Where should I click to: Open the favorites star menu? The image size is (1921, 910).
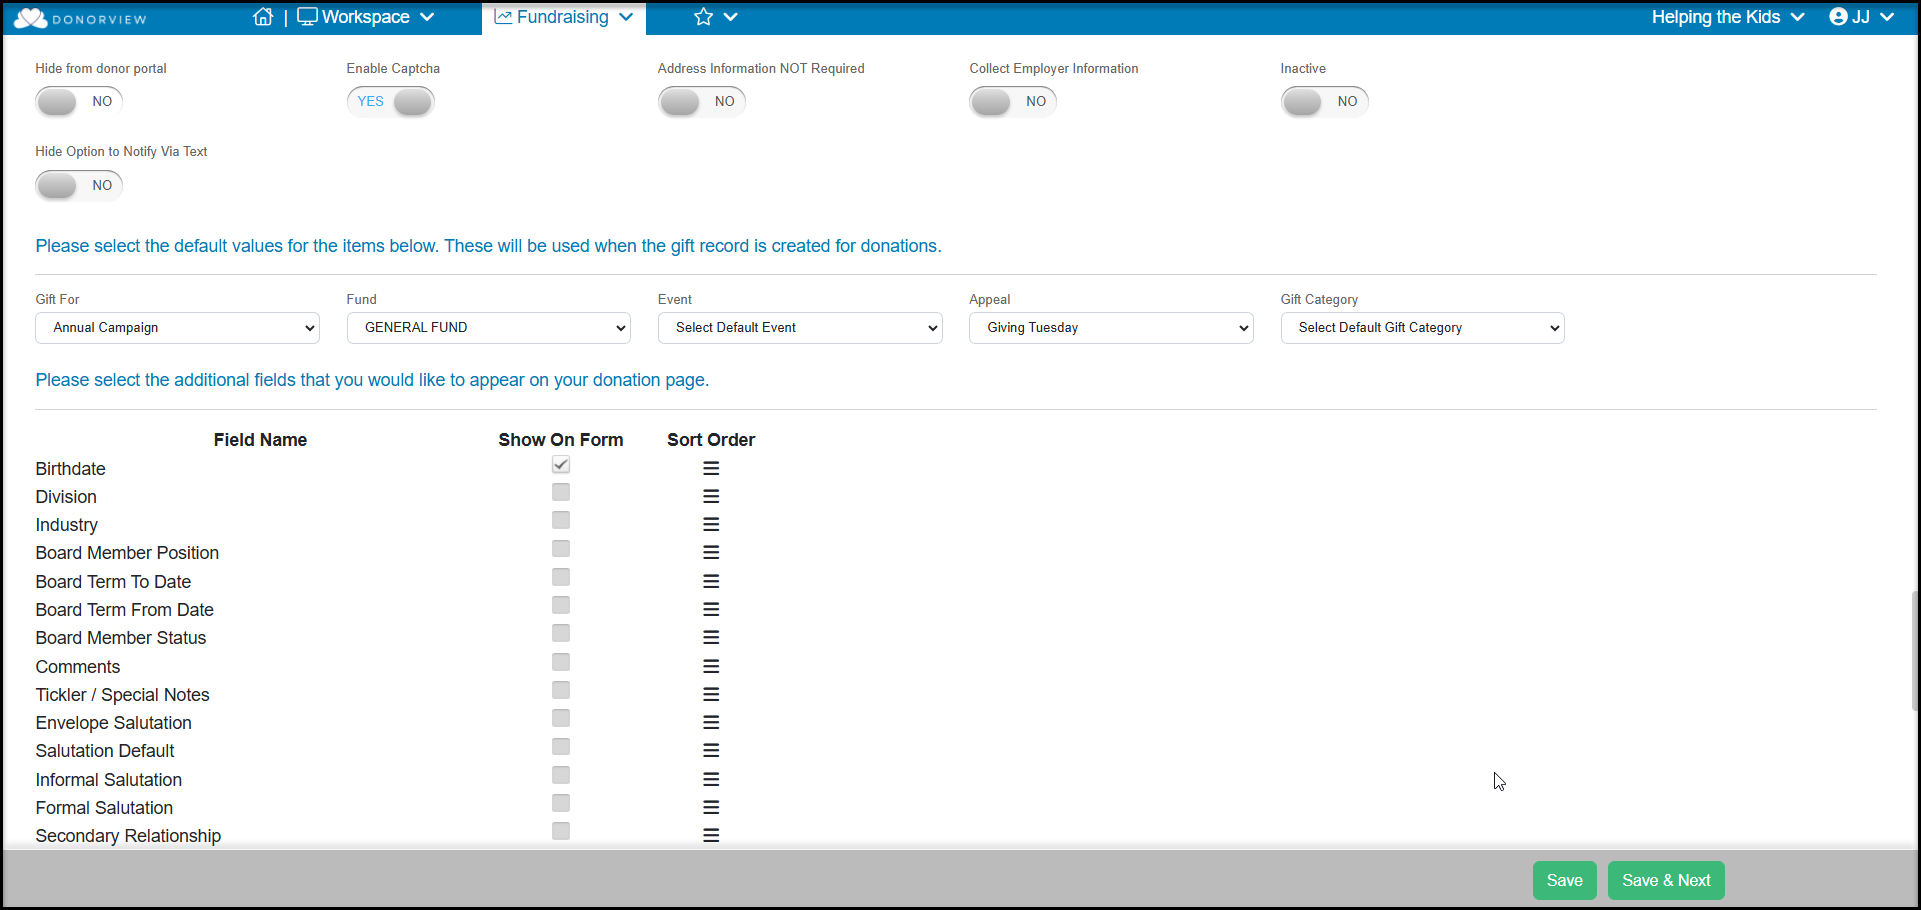pos(716,17)
